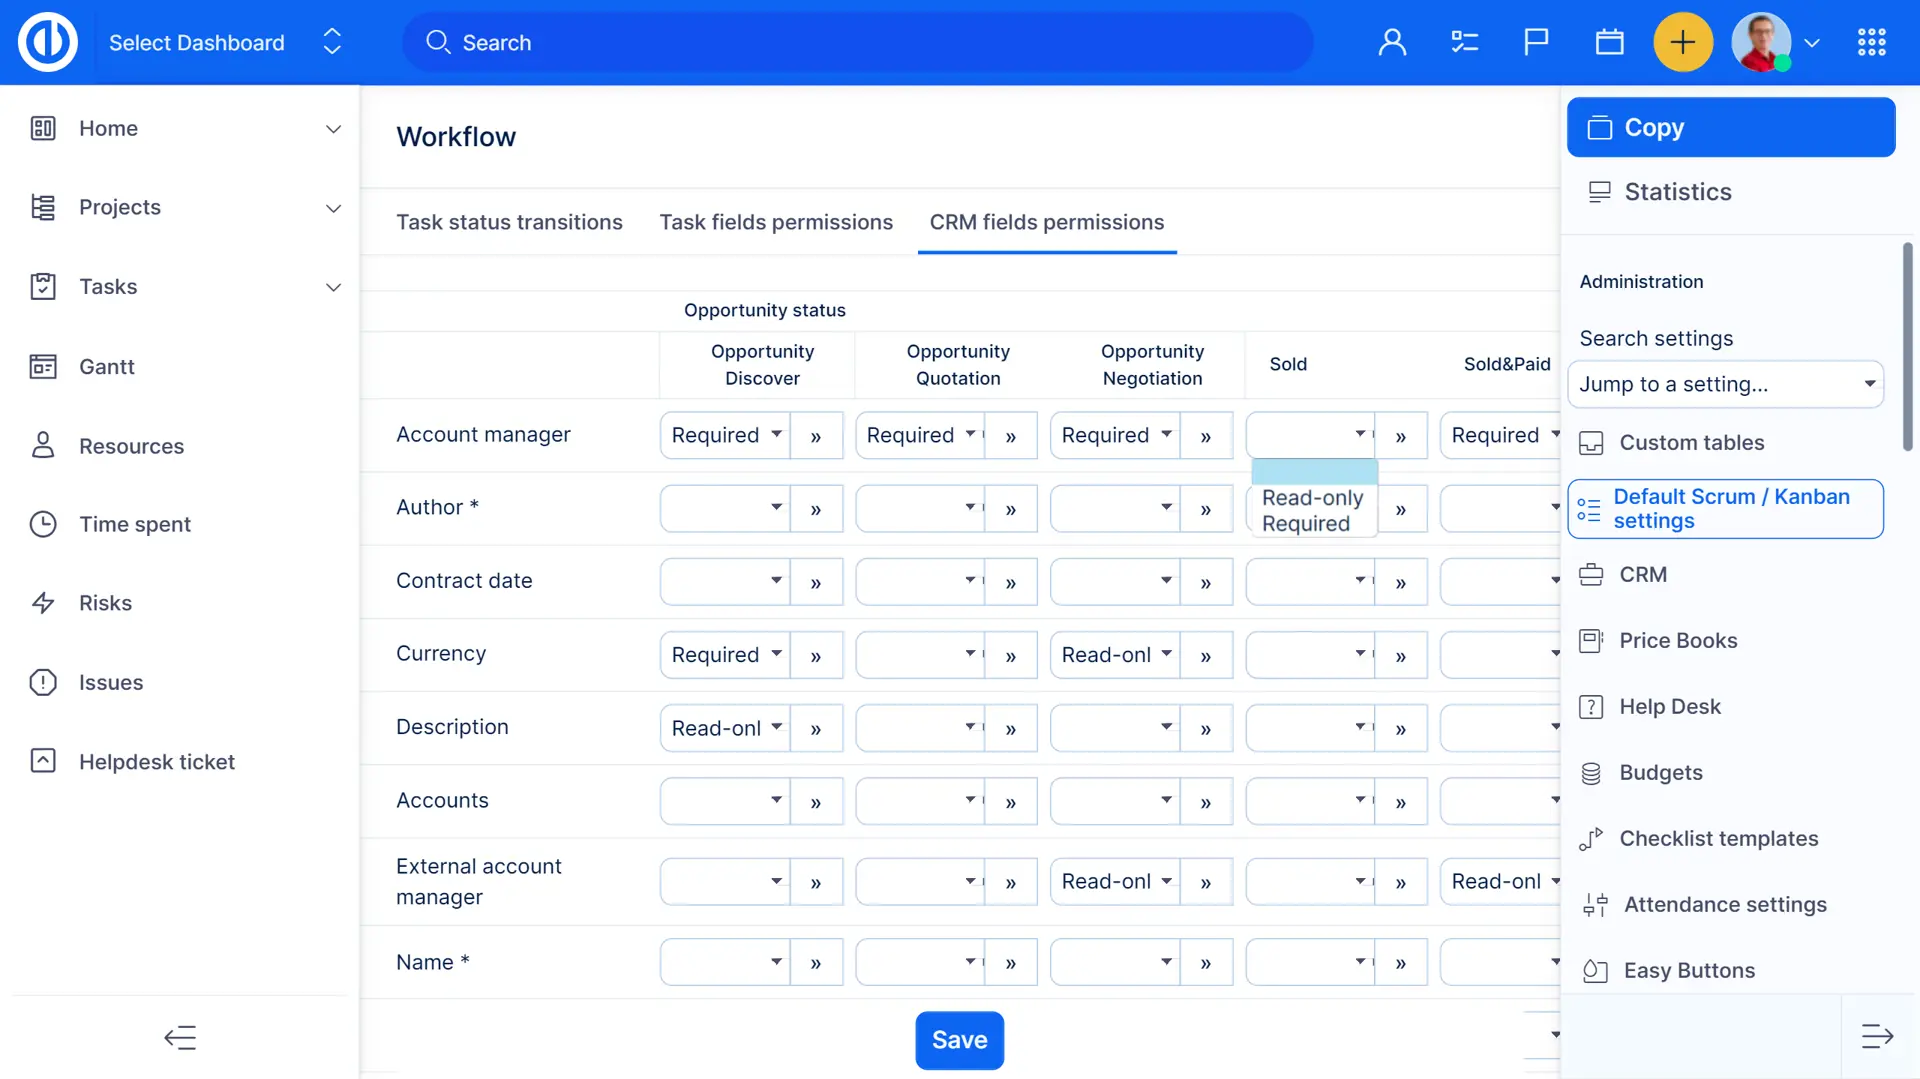This screenshot has width=1920, height=1079.
Task: Click the Copy button
Action: (1730, 127)
